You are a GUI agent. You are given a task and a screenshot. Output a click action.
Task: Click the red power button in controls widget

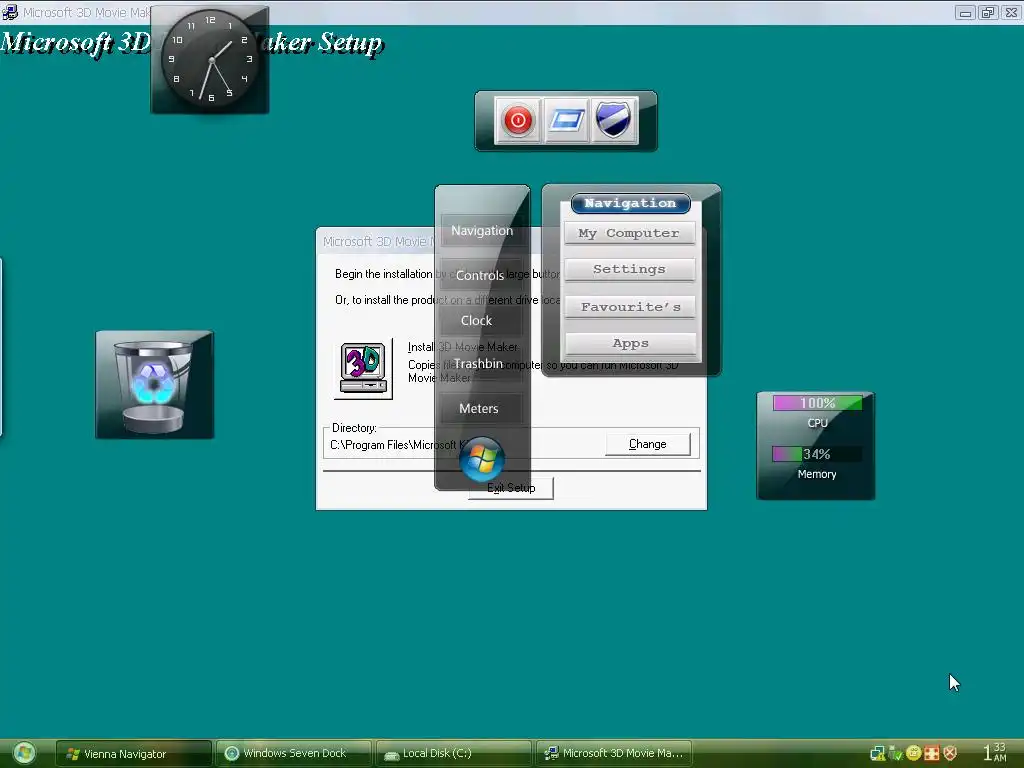[x=518, y=121]
